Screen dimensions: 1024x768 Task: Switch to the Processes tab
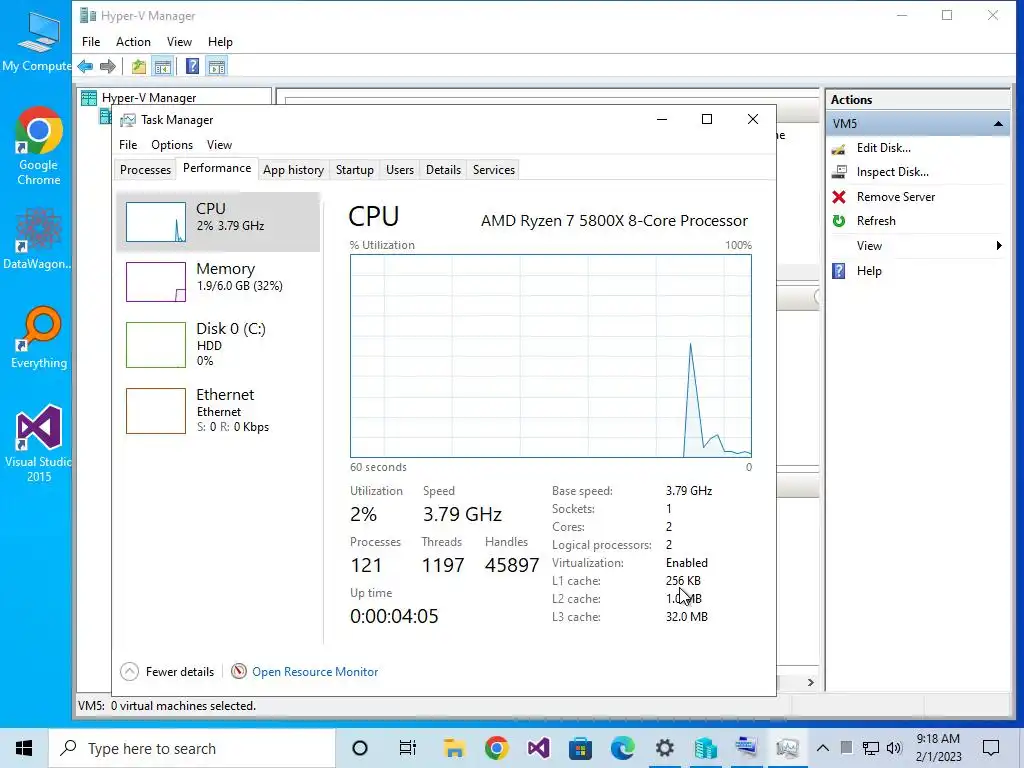(x=145, y=170)
